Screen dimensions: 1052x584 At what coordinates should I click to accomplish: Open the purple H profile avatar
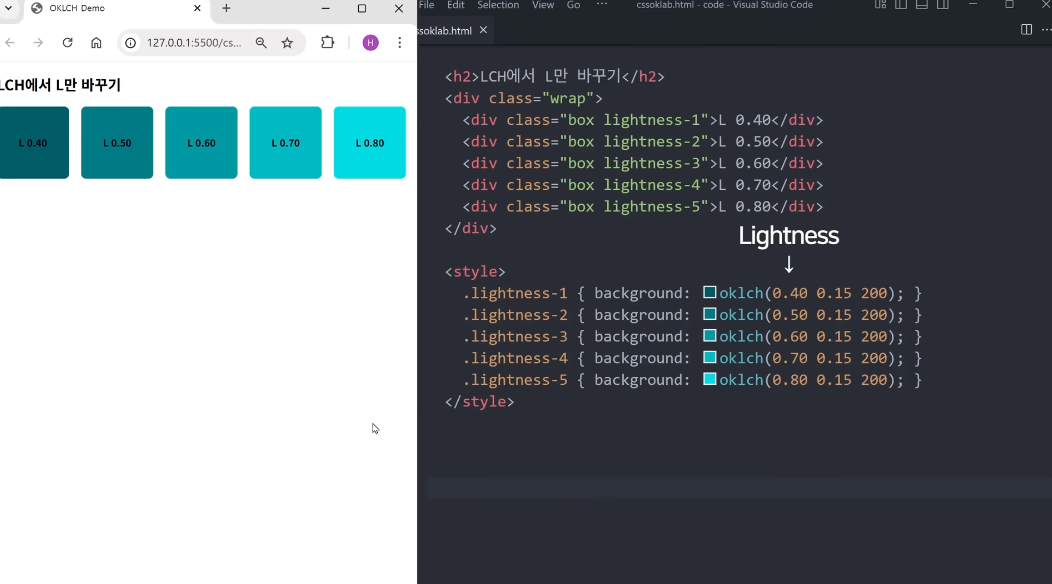(370, 43)
